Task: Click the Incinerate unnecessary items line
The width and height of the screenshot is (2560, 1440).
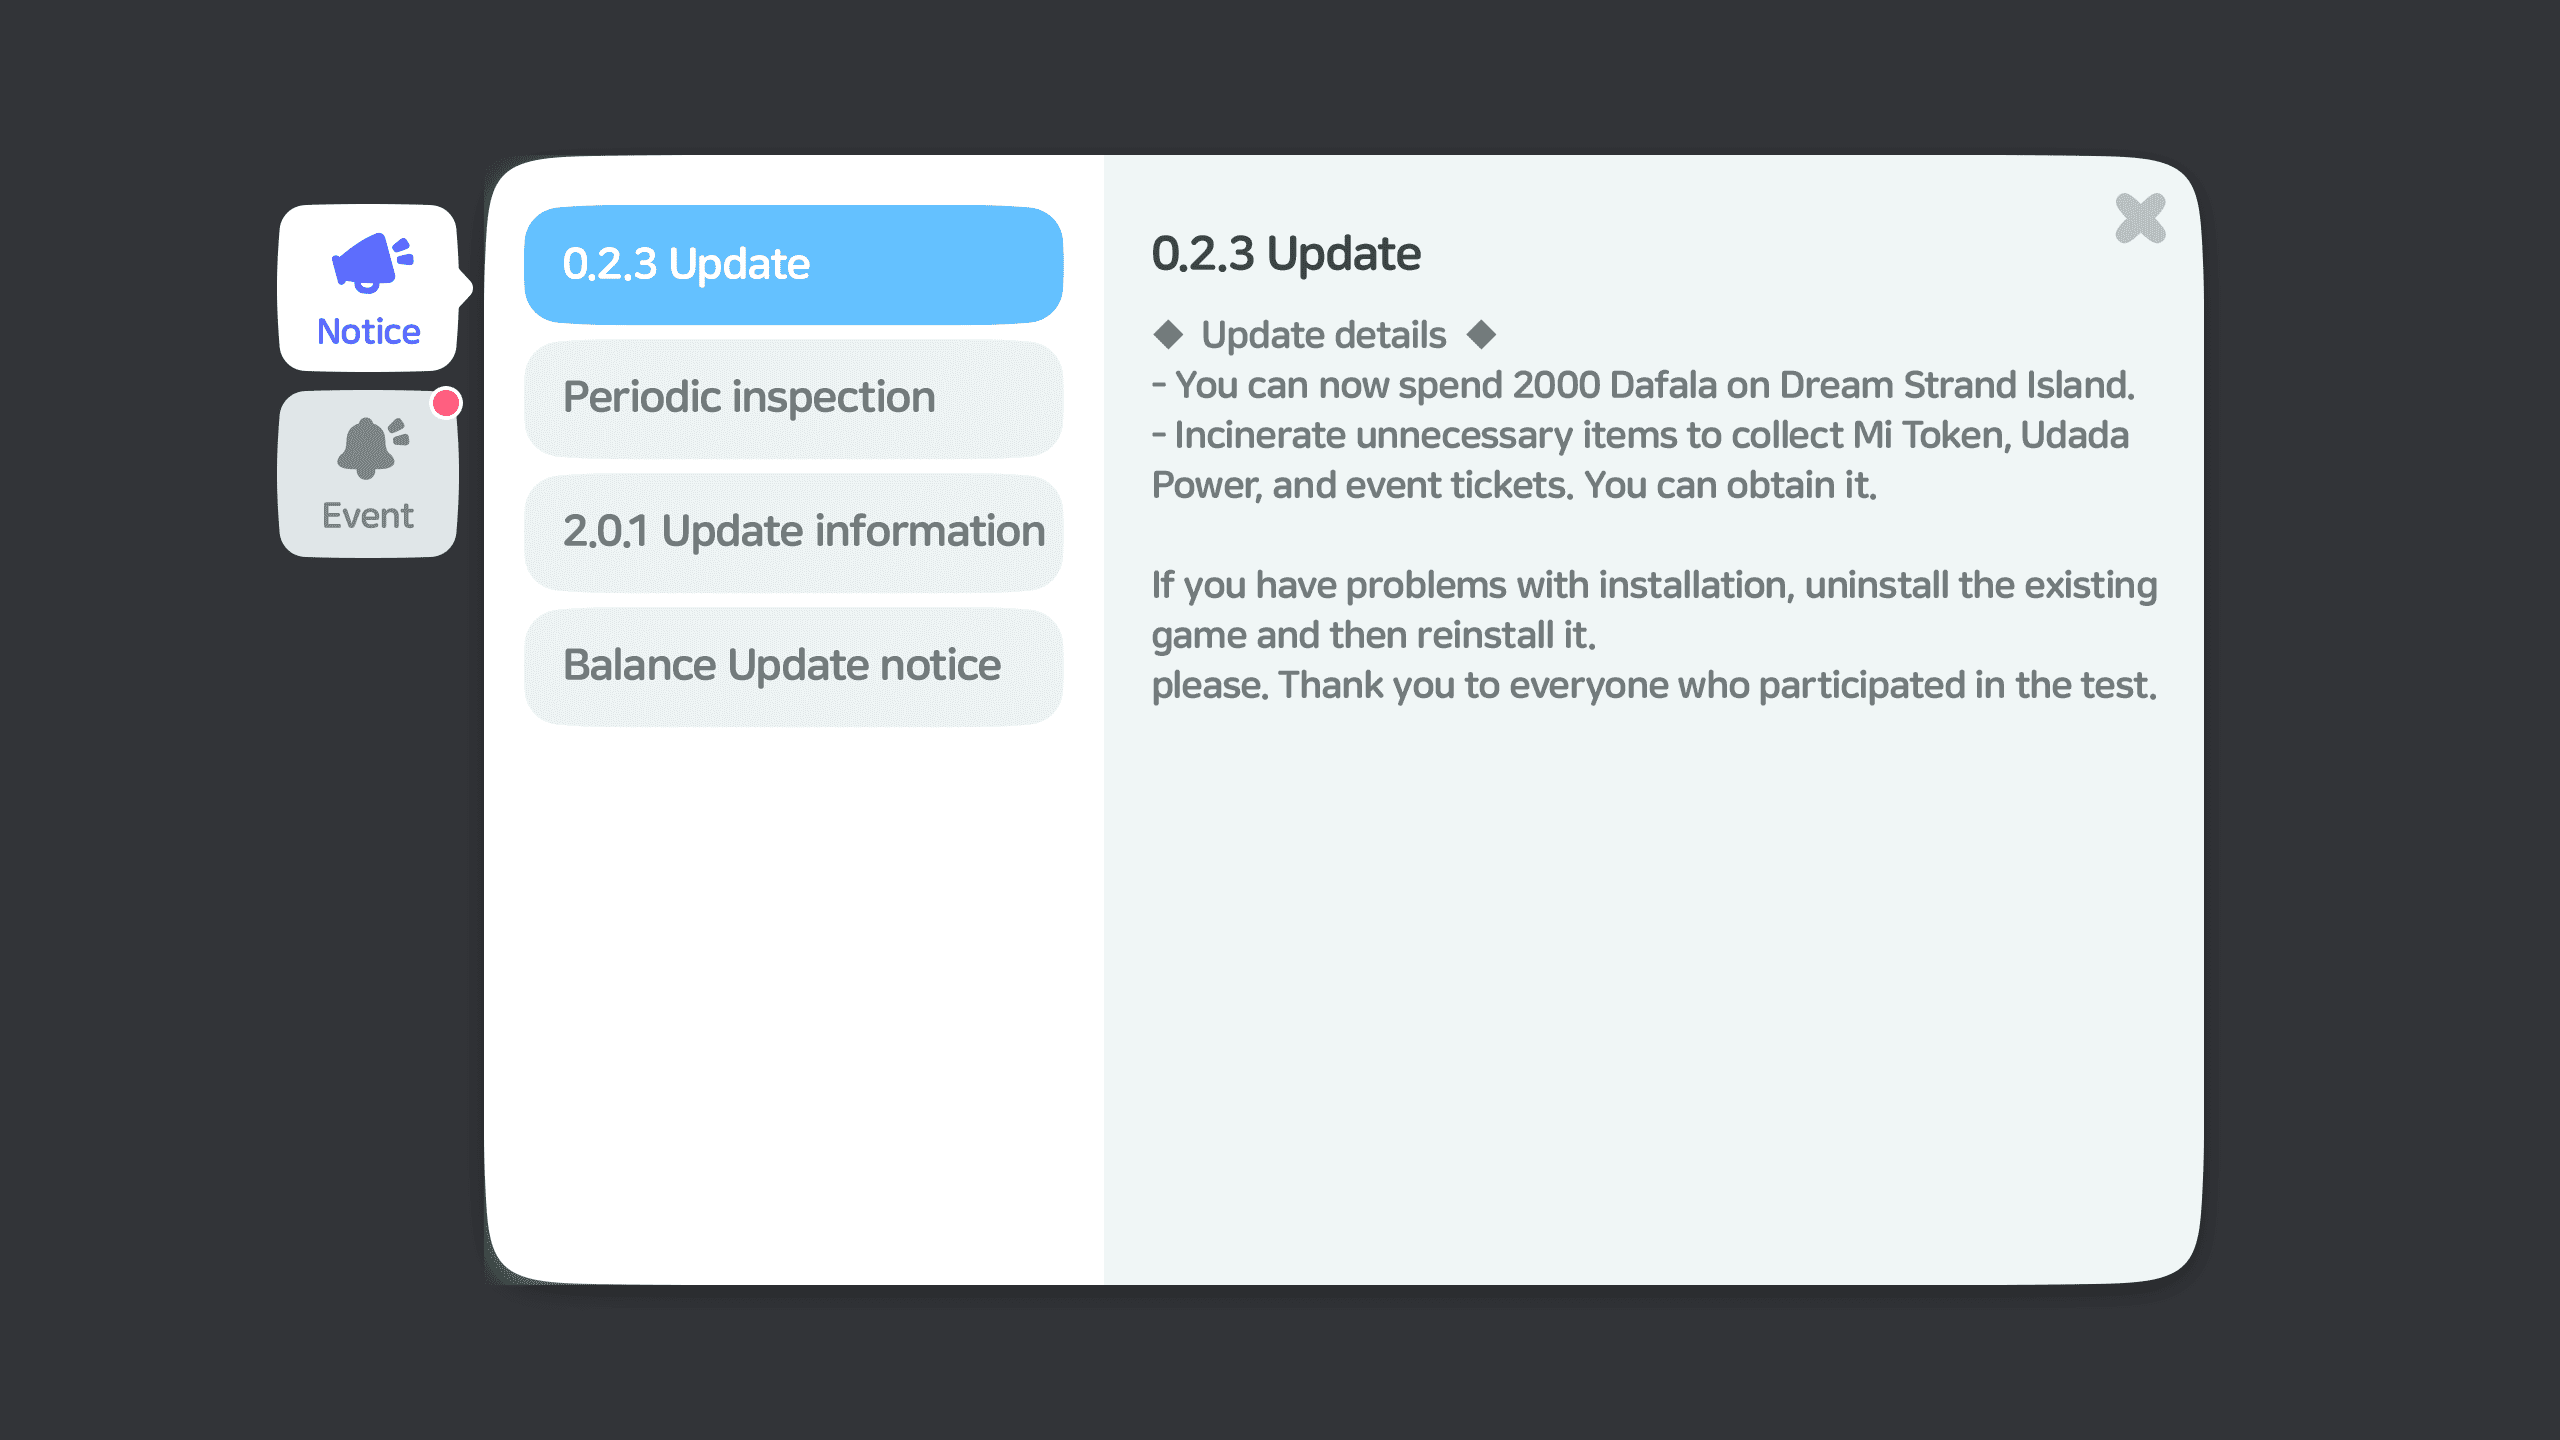Action: pyautogui.click(x=1640, y=436)
